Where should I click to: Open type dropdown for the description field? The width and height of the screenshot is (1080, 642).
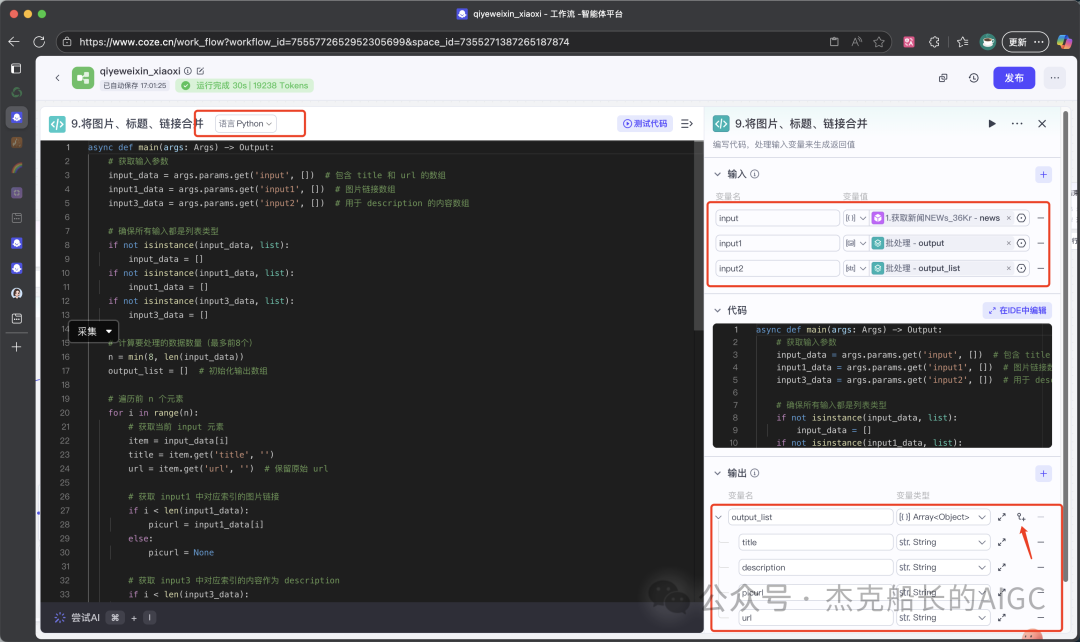point(943,568)
